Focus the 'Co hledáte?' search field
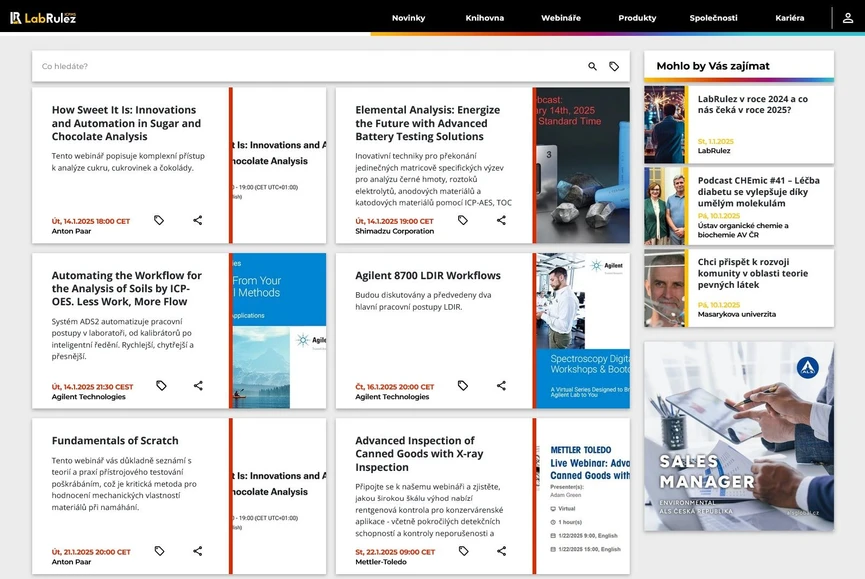Viewport: 865px width, 579px height. [x=309, y=66]
